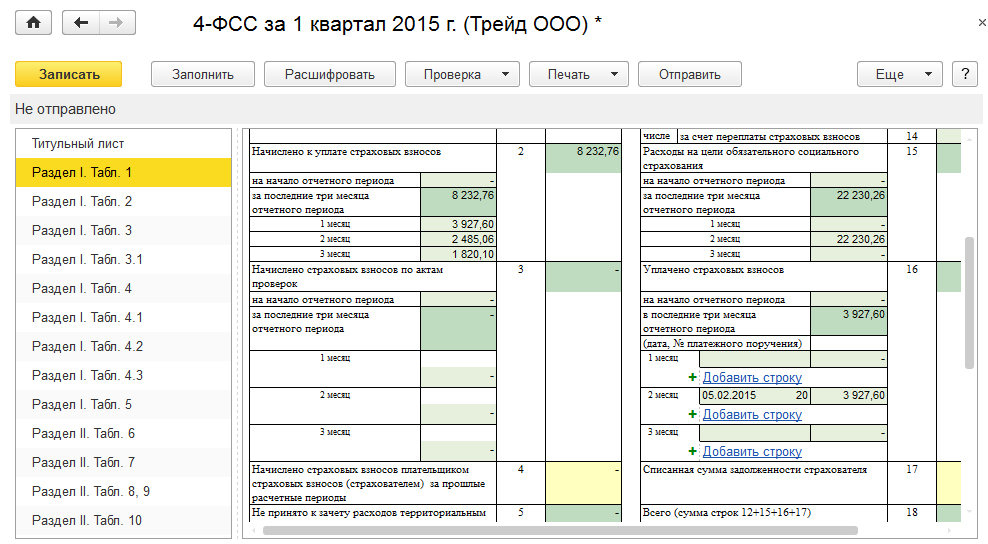
Task: Click the Заполнить button
Action: coord(203,74)
